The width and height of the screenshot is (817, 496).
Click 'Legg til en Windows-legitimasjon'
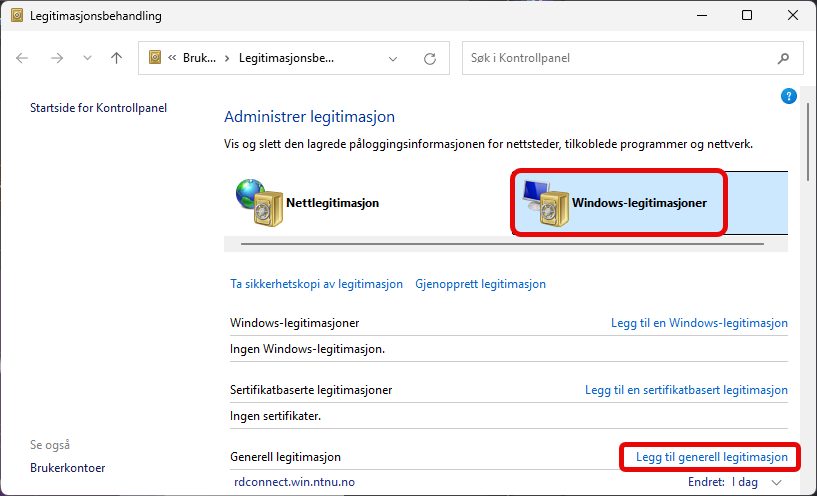click(x=699, y=323)
